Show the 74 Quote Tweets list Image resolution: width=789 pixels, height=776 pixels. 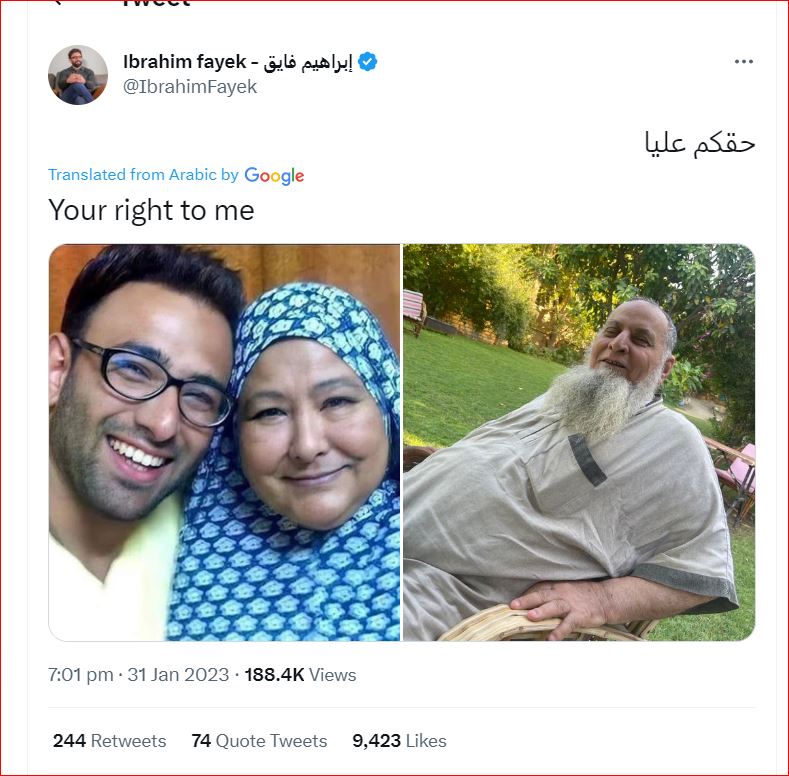click(259, 741)
